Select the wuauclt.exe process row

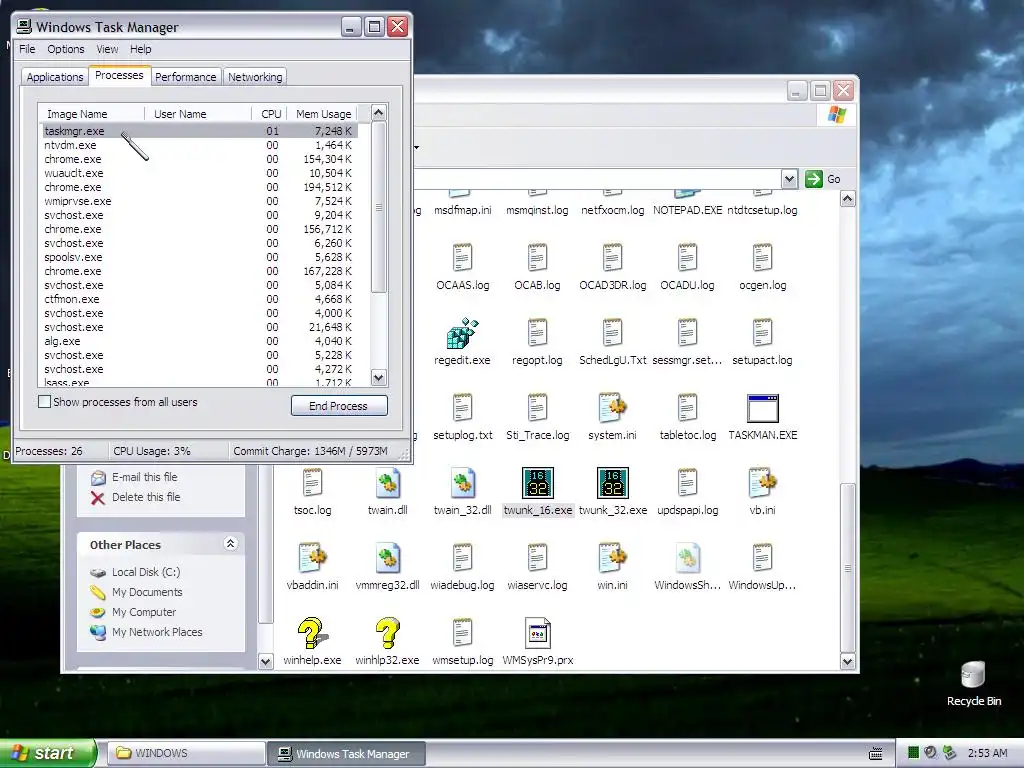click(x=199, y=173)
